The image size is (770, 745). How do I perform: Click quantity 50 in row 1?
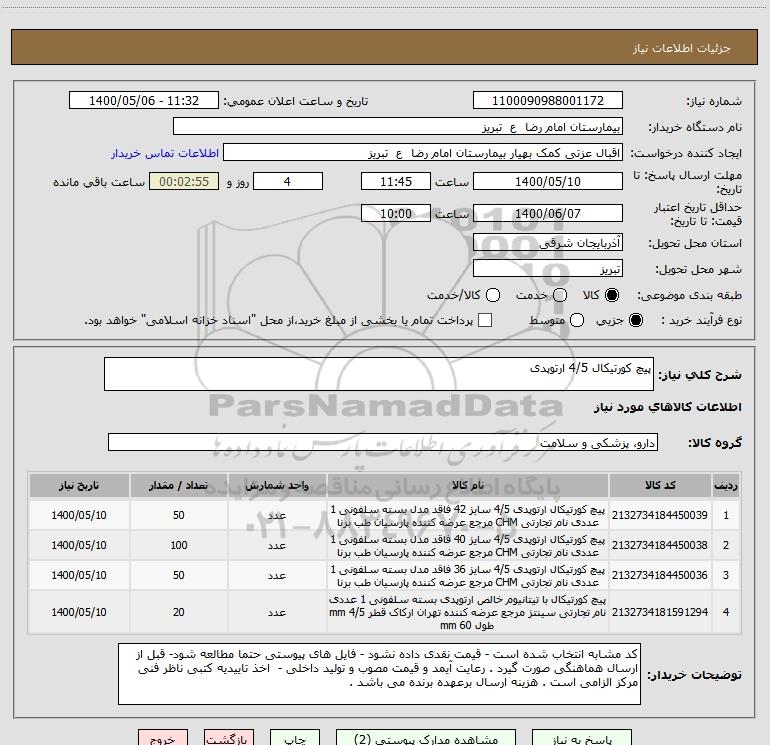pos(179,515)
